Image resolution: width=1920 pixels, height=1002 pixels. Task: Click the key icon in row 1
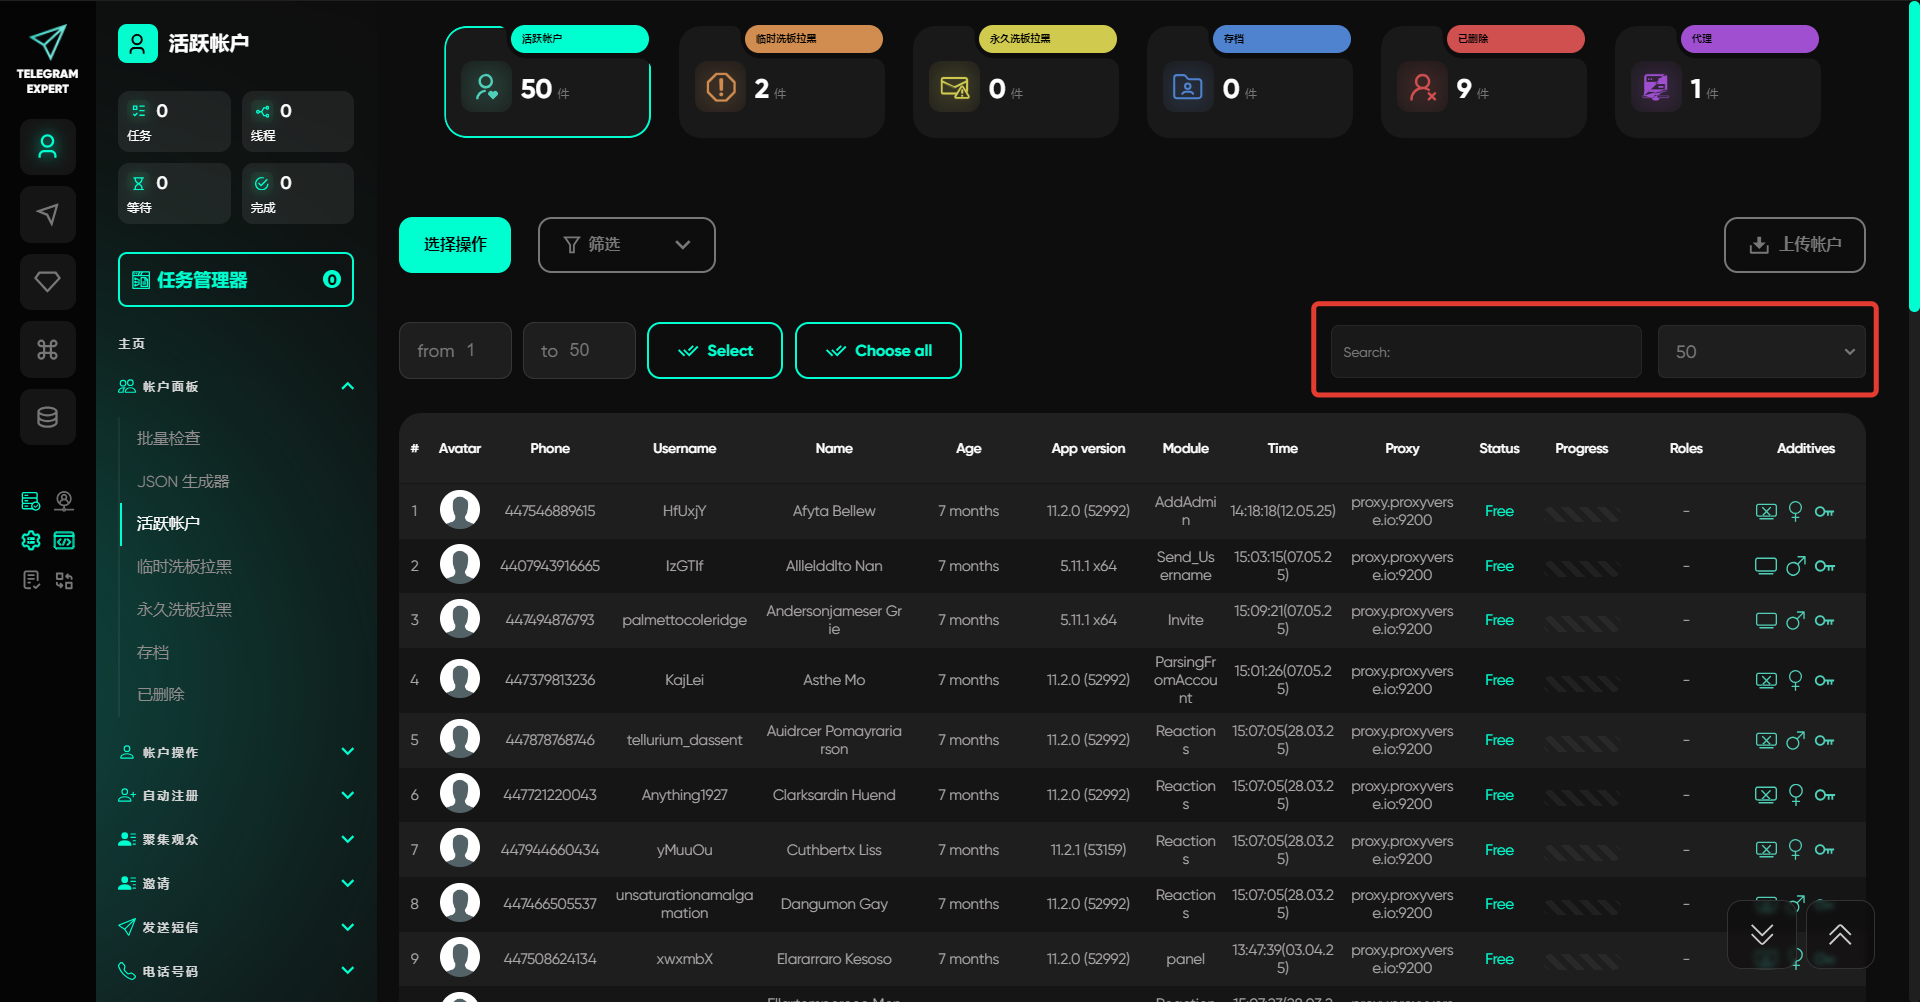1824,512
